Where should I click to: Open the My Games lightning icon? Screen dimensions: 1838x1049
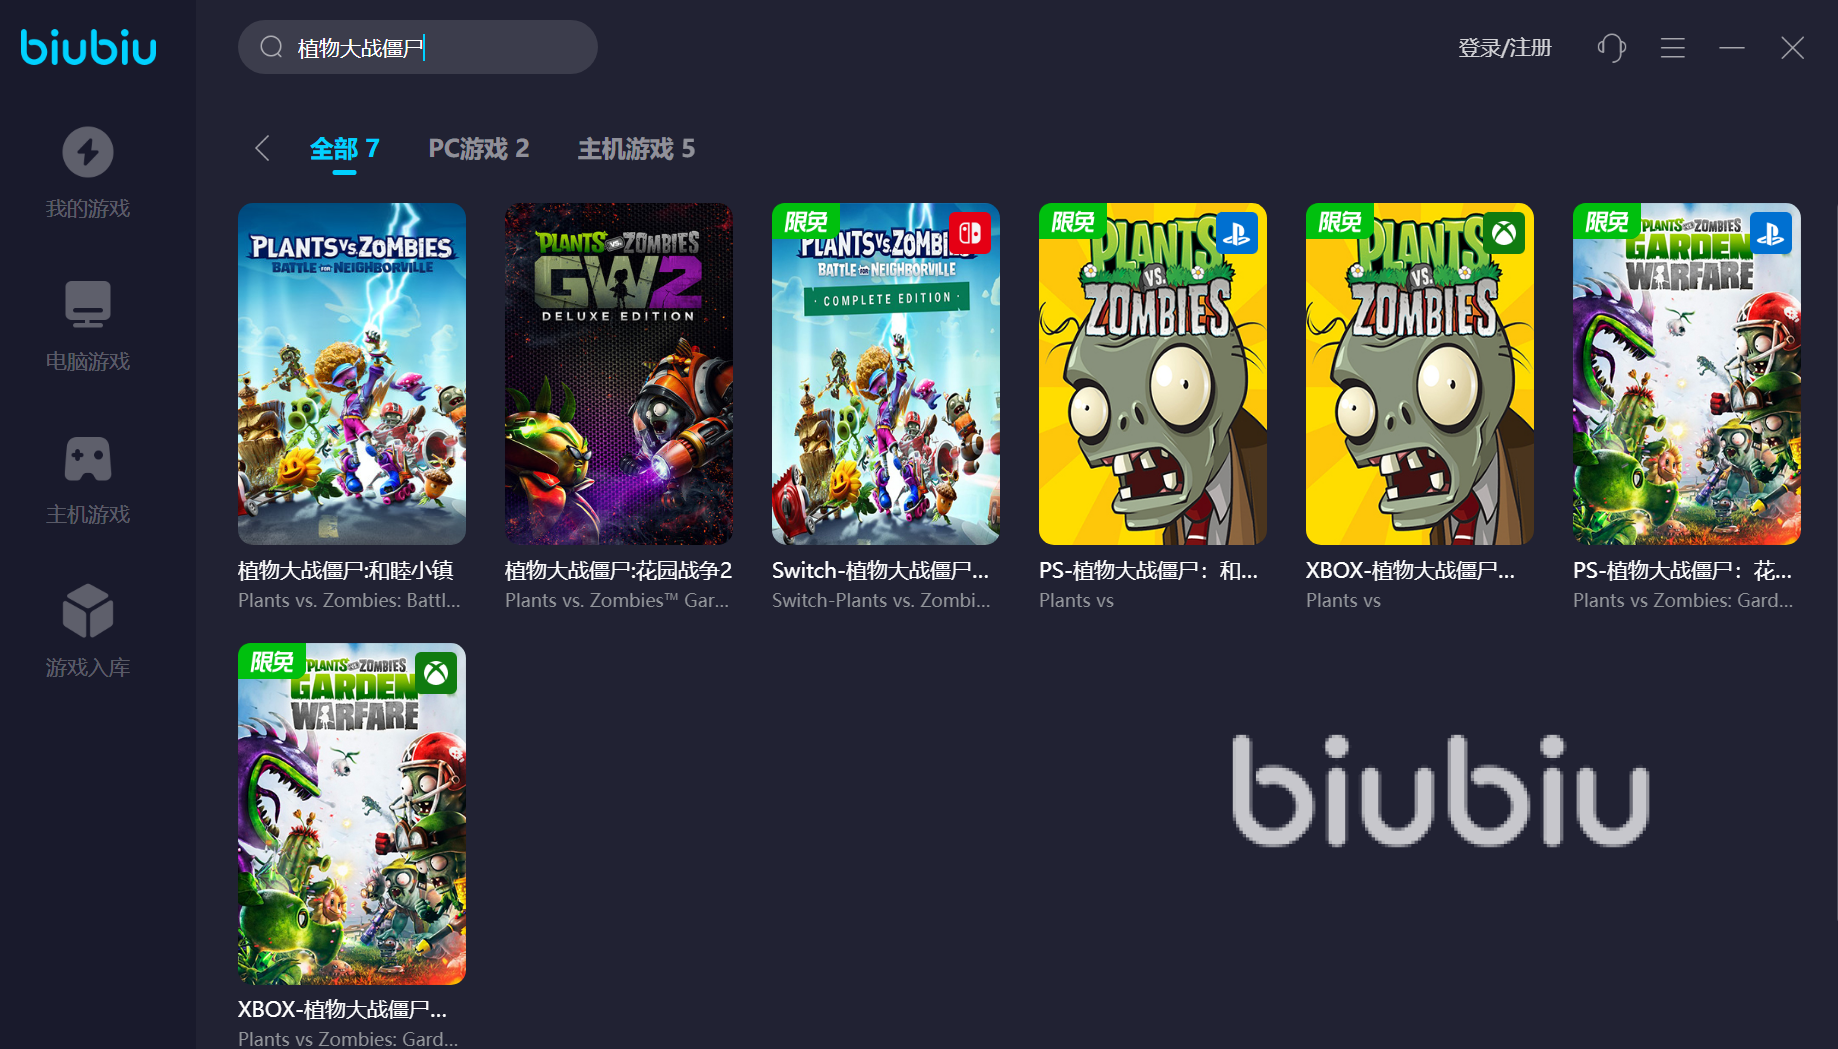click(88, 152)
